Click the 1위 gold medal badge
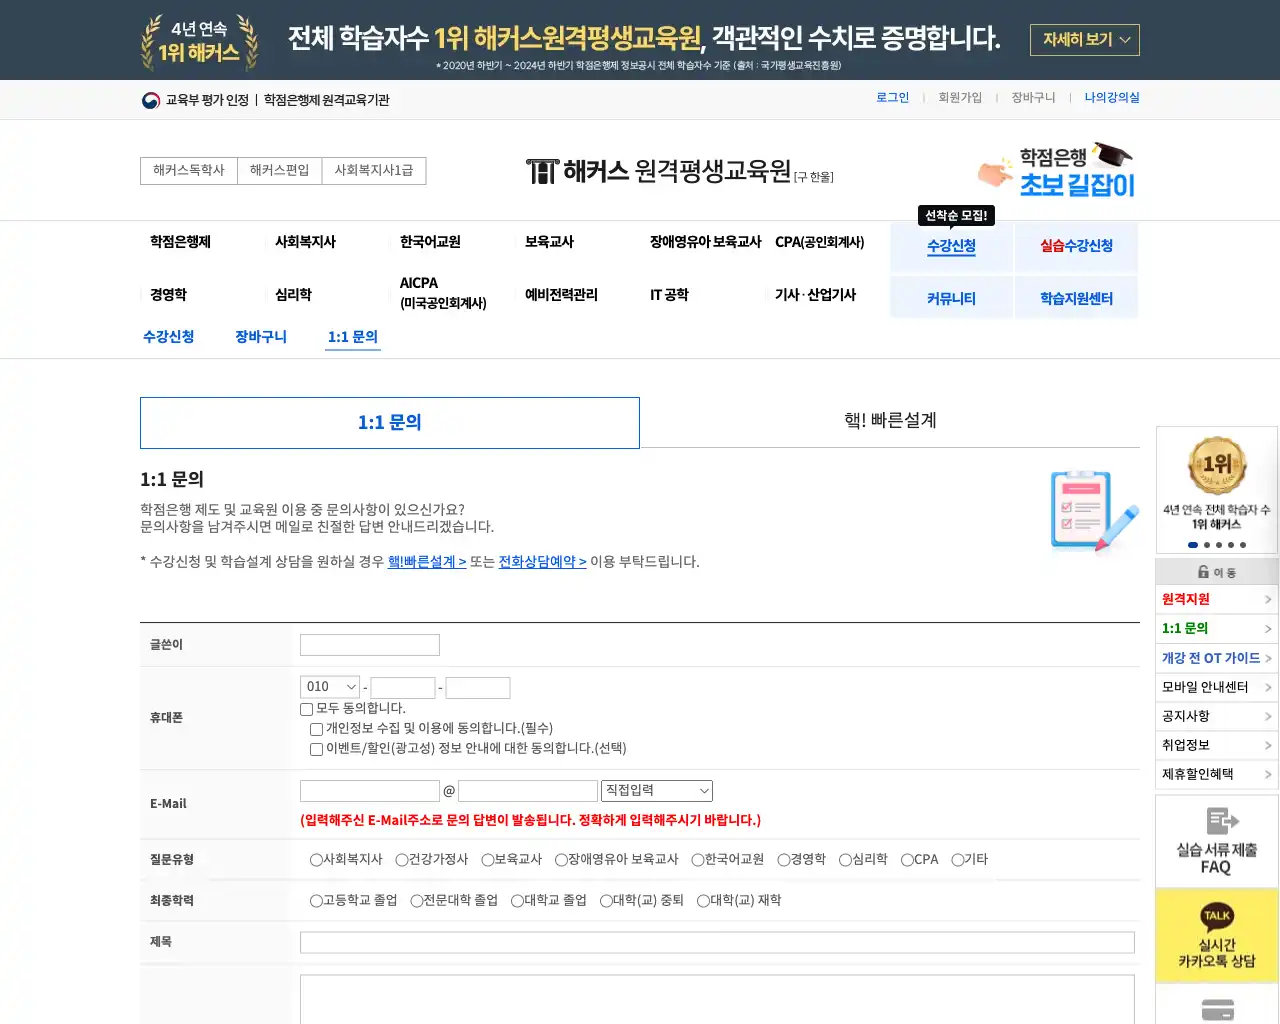Screen dimensions: 1280x1024 (1216, 465)
